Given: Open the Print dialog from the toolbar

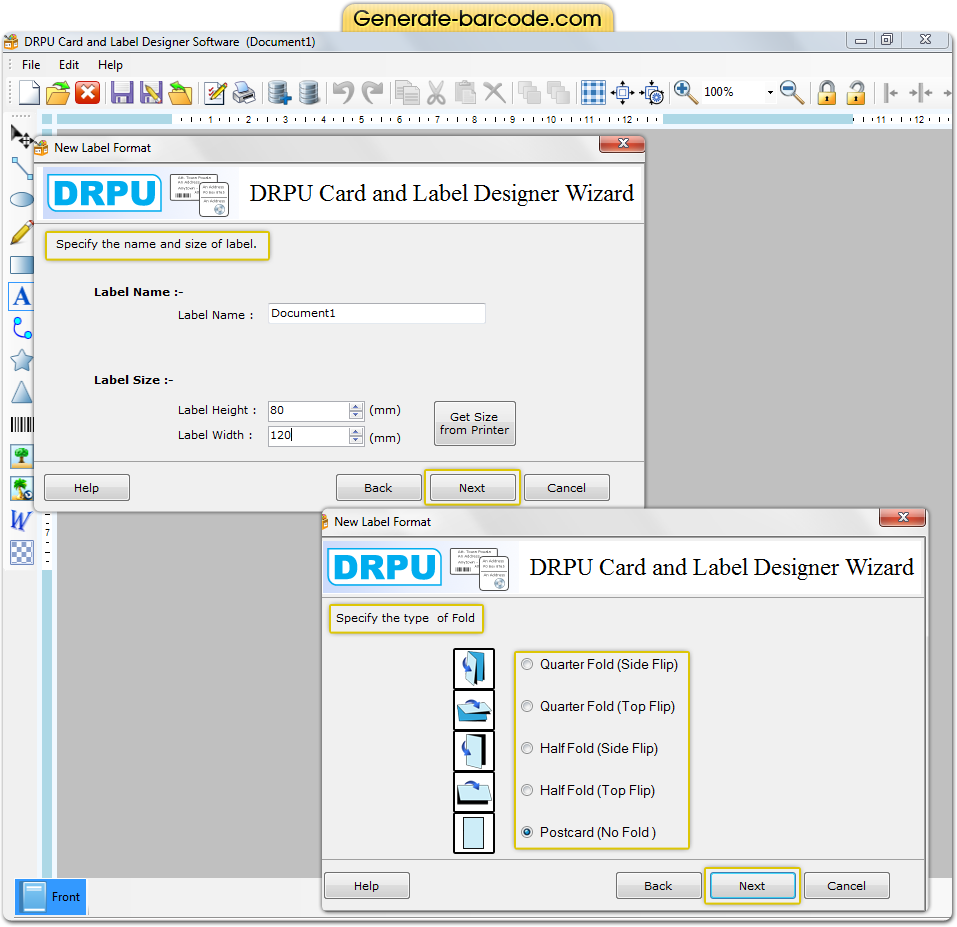Looking at the screenshot, I should click(243, 92).
